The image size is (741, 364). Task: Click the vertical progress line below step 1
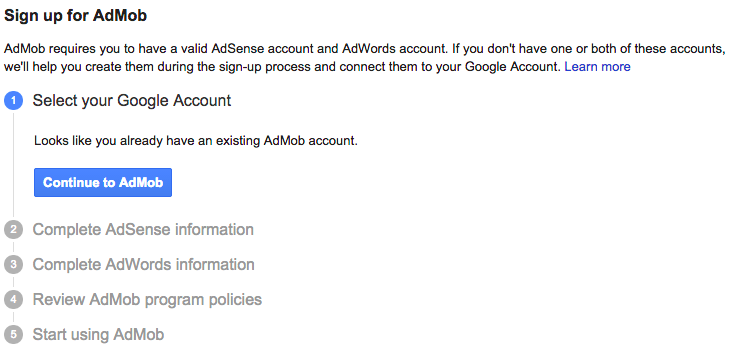point(14,165)
